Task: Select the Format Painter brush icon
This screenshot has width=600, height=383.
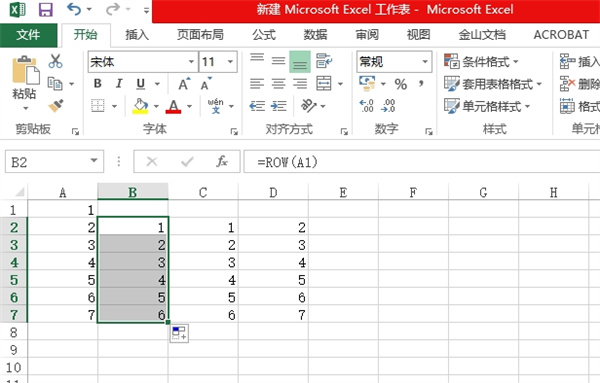Action: point(56,106)
